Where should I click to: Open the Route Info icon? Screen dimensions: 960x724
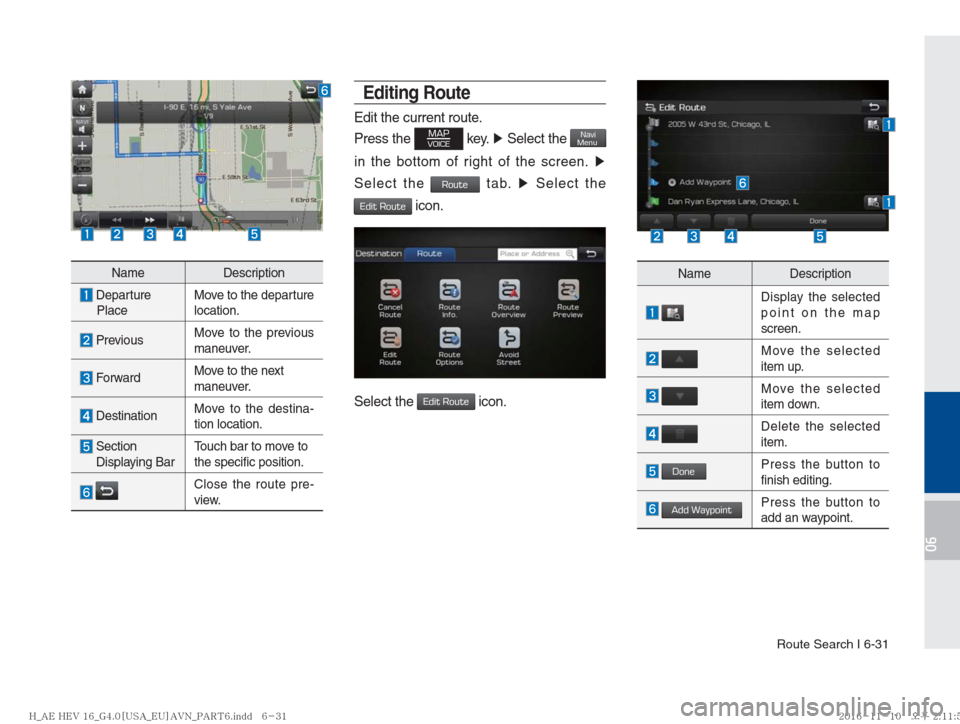tap(449, 299)
